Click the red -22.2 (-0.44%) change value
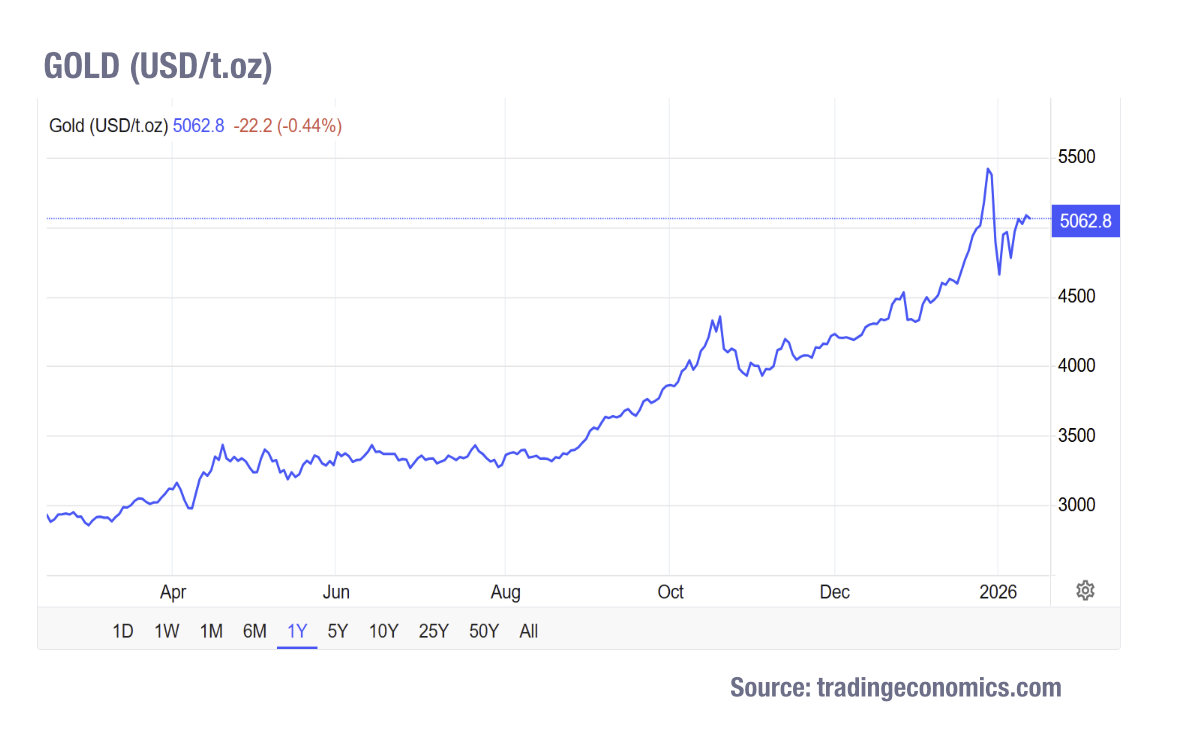The image size is (1200, 750). click(288, 126)
